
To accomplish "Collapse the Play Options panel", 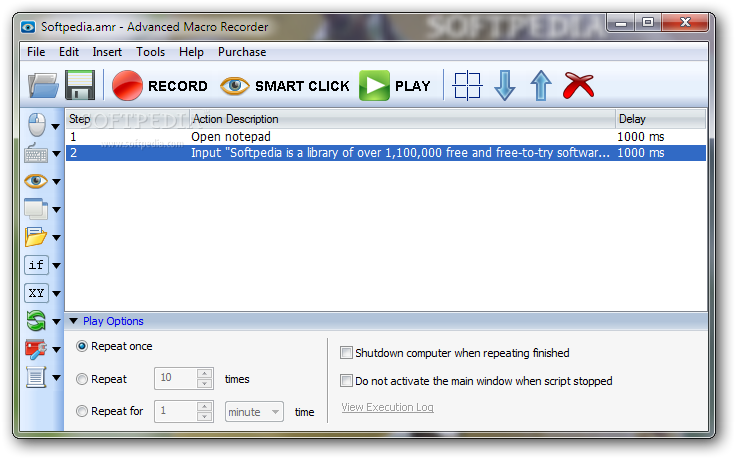I will 73,321.
